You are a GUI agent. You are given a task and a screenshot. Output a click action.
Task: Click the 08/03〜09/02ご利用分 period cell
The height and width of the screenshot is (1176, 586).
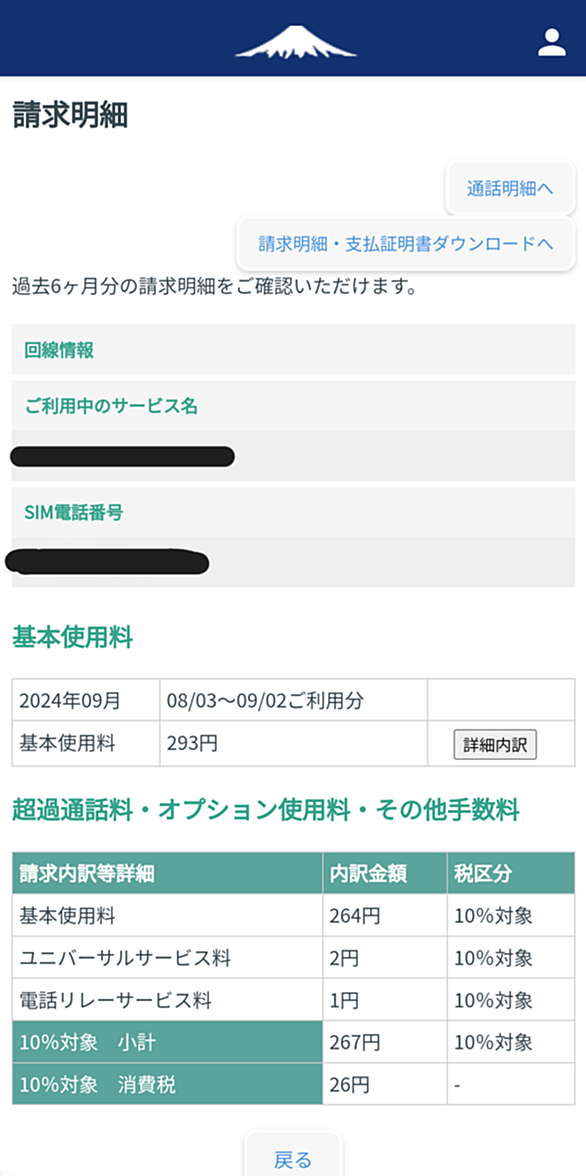(x=293, y=700)
